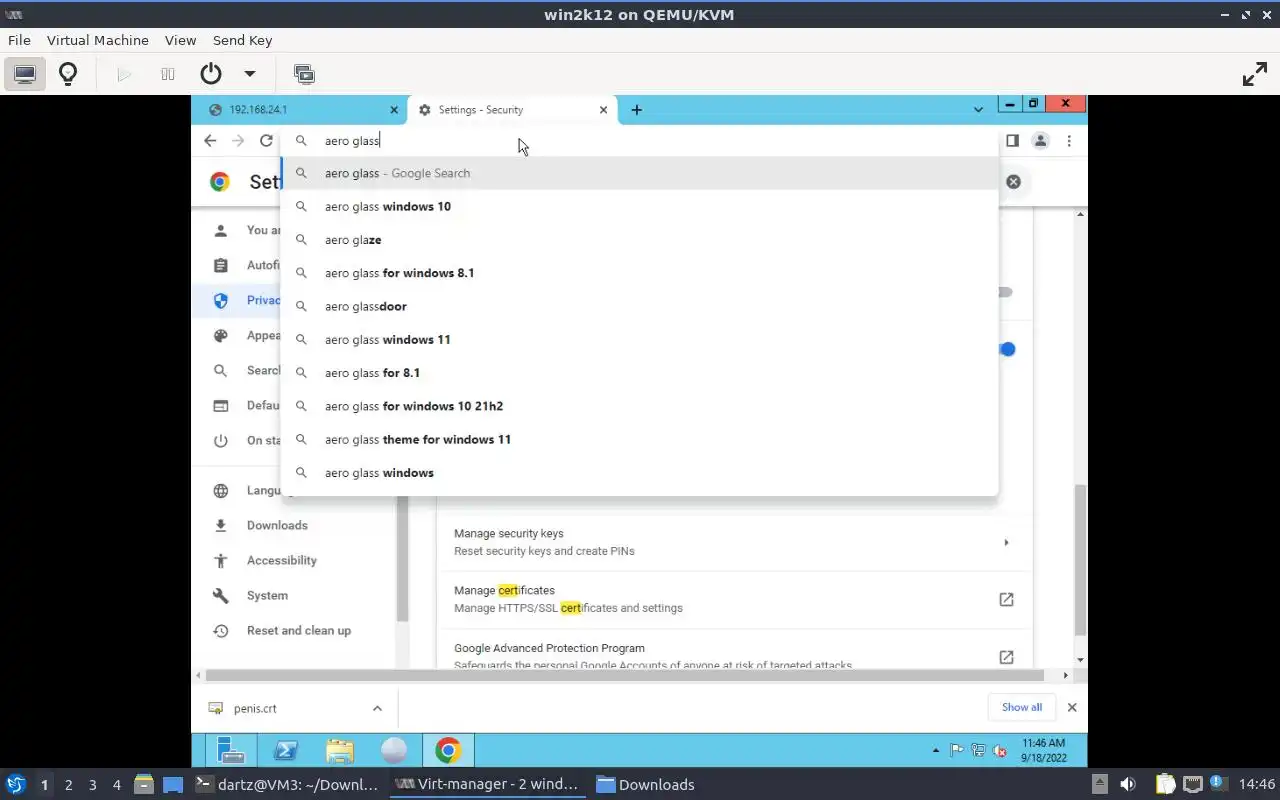Toggle the blue enabled switch in settings

(1007, 349)
